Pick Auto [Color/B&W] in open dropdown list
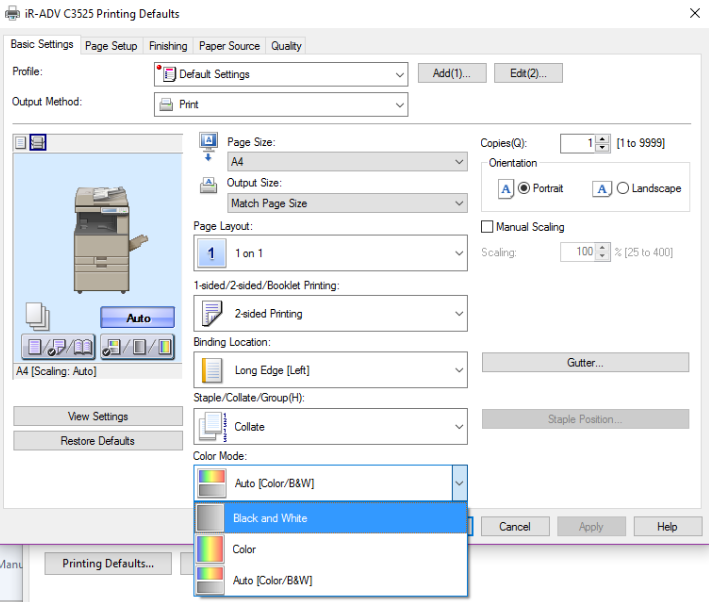This screenshot has height=602, width=709. 331,580
